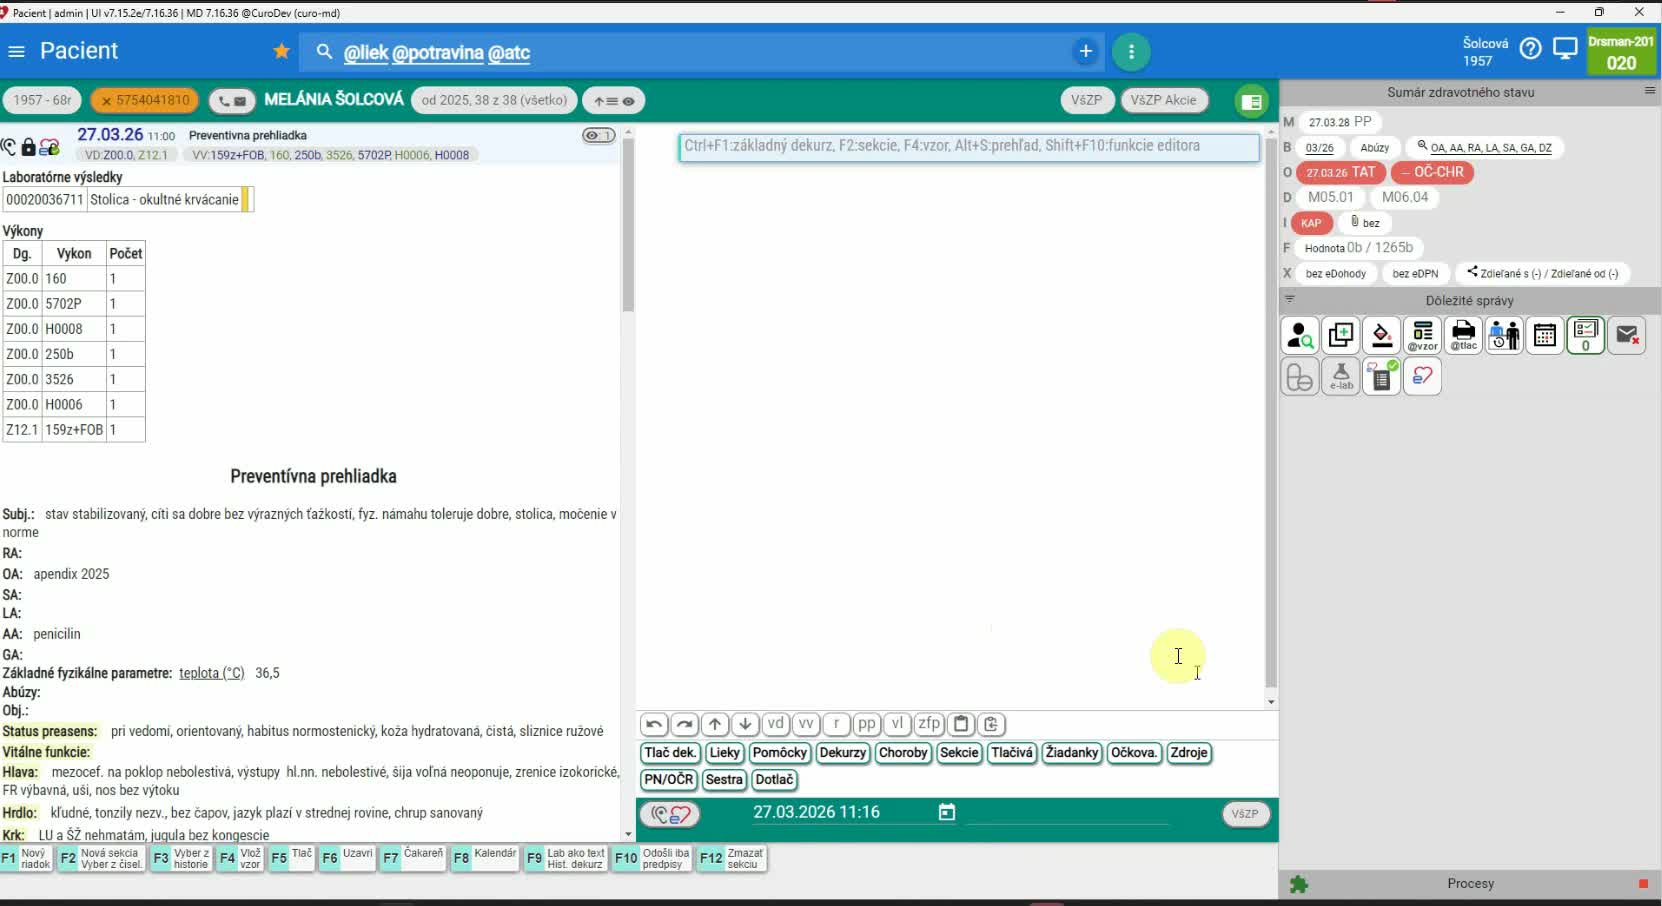
Task: Toggle the eye visibility counter on dekurz
Action: click(598, 135)
